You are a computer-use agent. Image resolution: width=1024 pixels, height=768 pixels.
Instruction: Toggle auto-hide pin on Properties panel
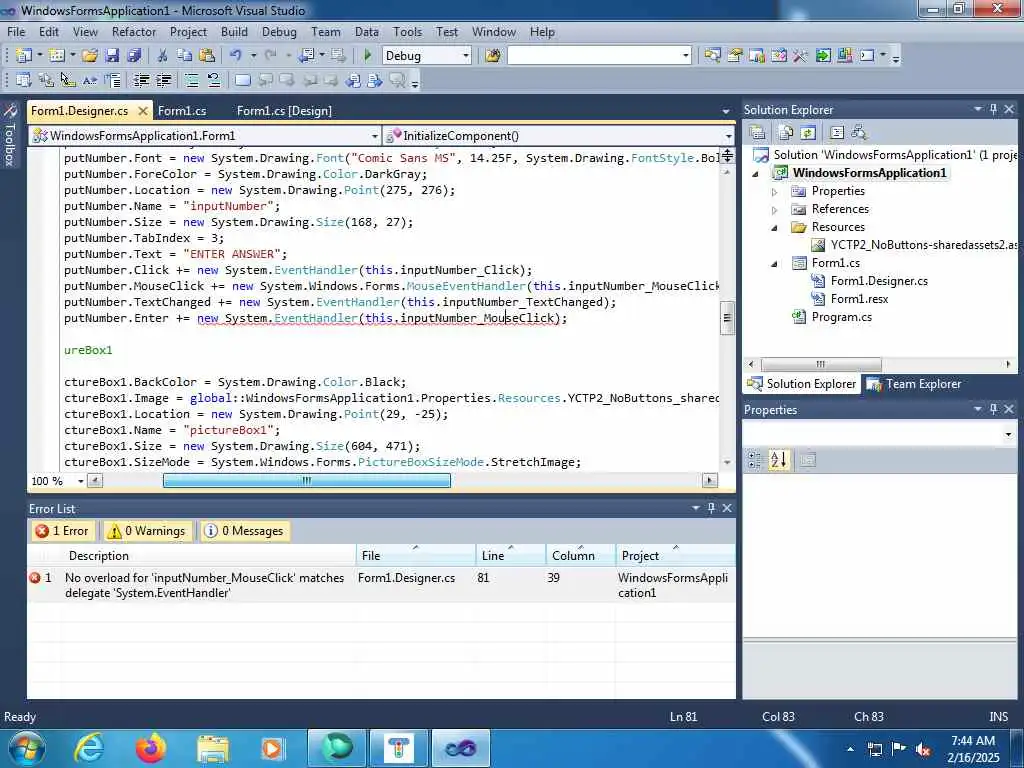tap(993, 409)
